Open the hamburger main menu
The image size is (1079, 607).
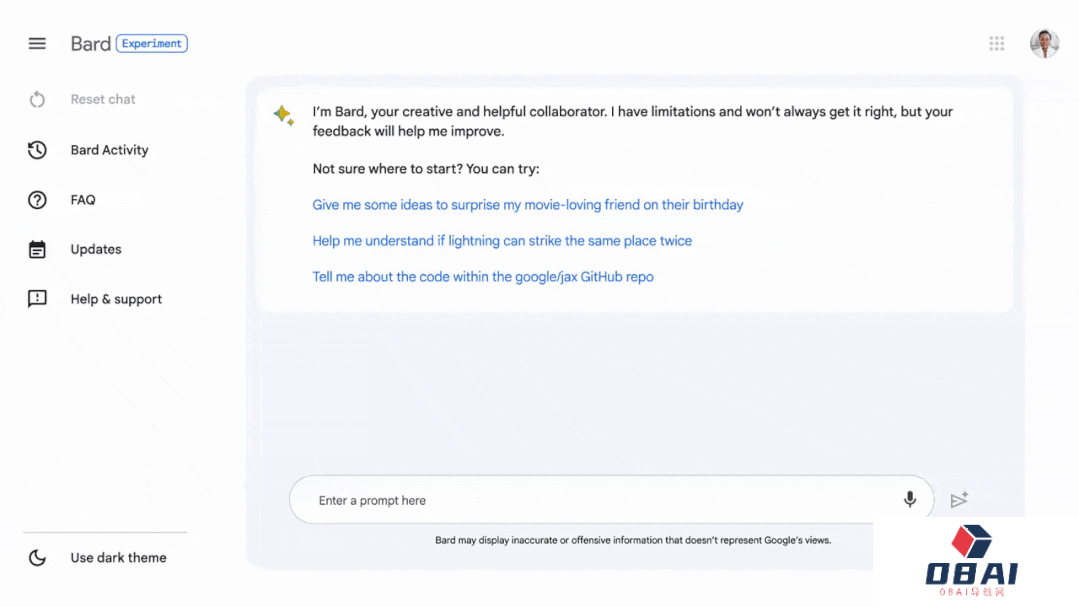37,43
